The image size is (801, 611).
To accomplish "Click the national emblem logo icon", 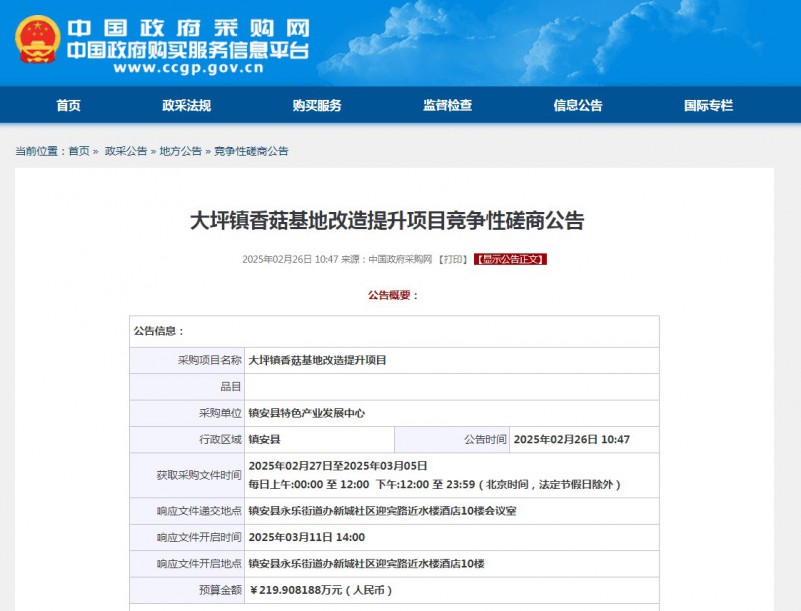I will click(x=37, y=40).
